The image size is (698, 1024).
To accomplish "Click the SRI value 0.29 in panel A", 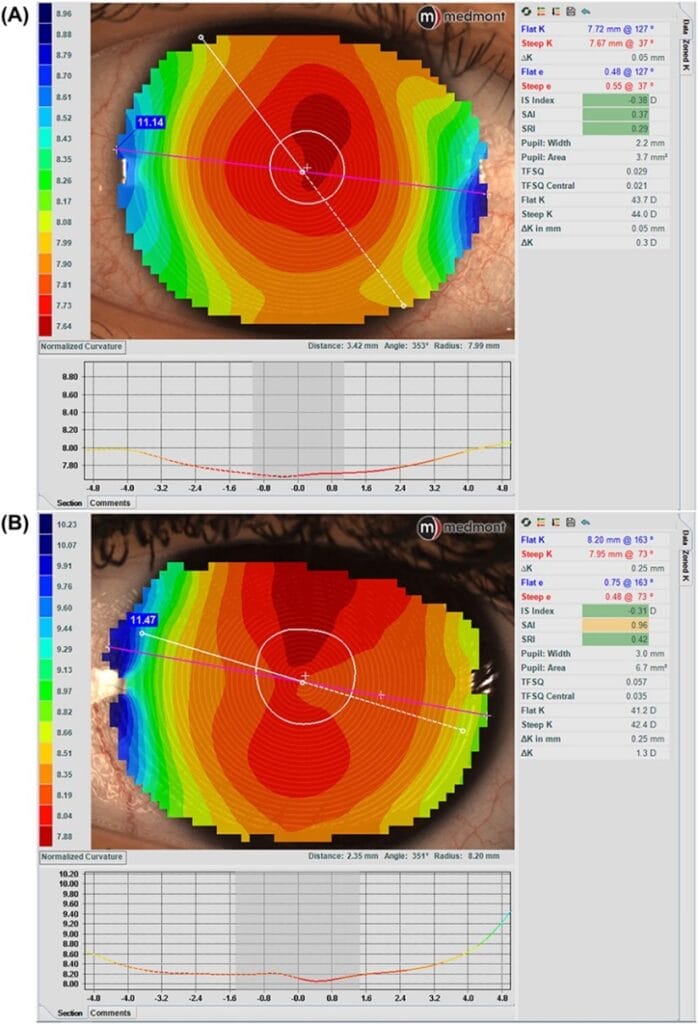I will pyautogui.click(x=615, y=129).
